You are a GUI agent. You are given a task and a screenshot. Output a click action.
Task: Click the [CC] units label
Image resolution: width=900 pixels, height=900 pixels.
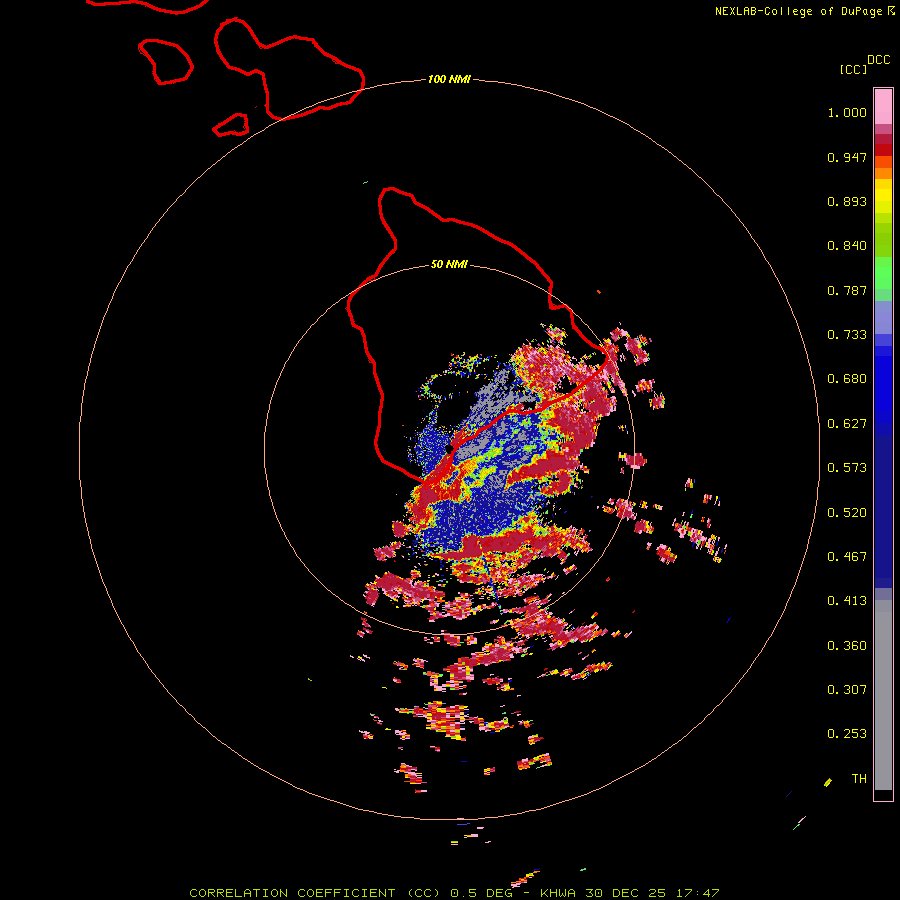point(854,69)
